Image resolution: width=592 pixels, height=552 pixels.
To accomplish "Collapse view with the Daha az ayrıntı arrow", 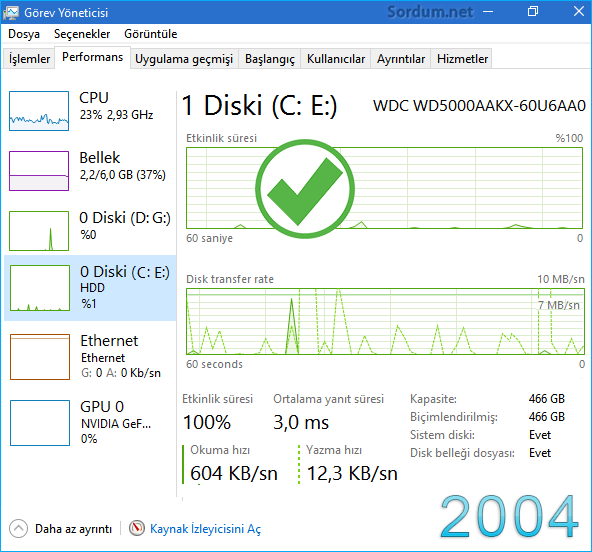I will coord(18,529).
